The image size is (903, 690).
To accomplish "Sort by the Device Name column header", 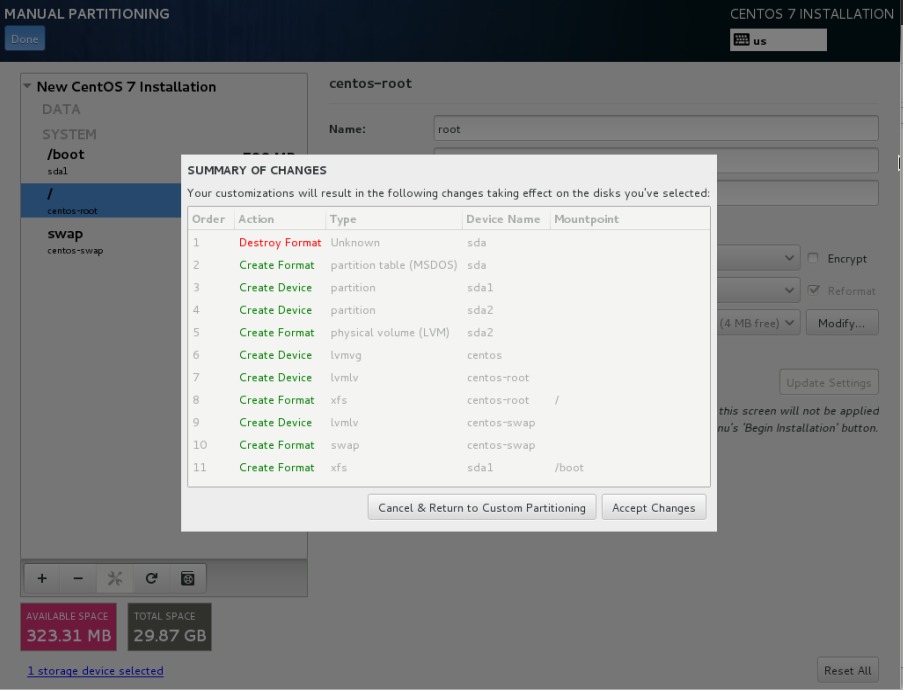I will pyautogui.click(x=506, y=219).
